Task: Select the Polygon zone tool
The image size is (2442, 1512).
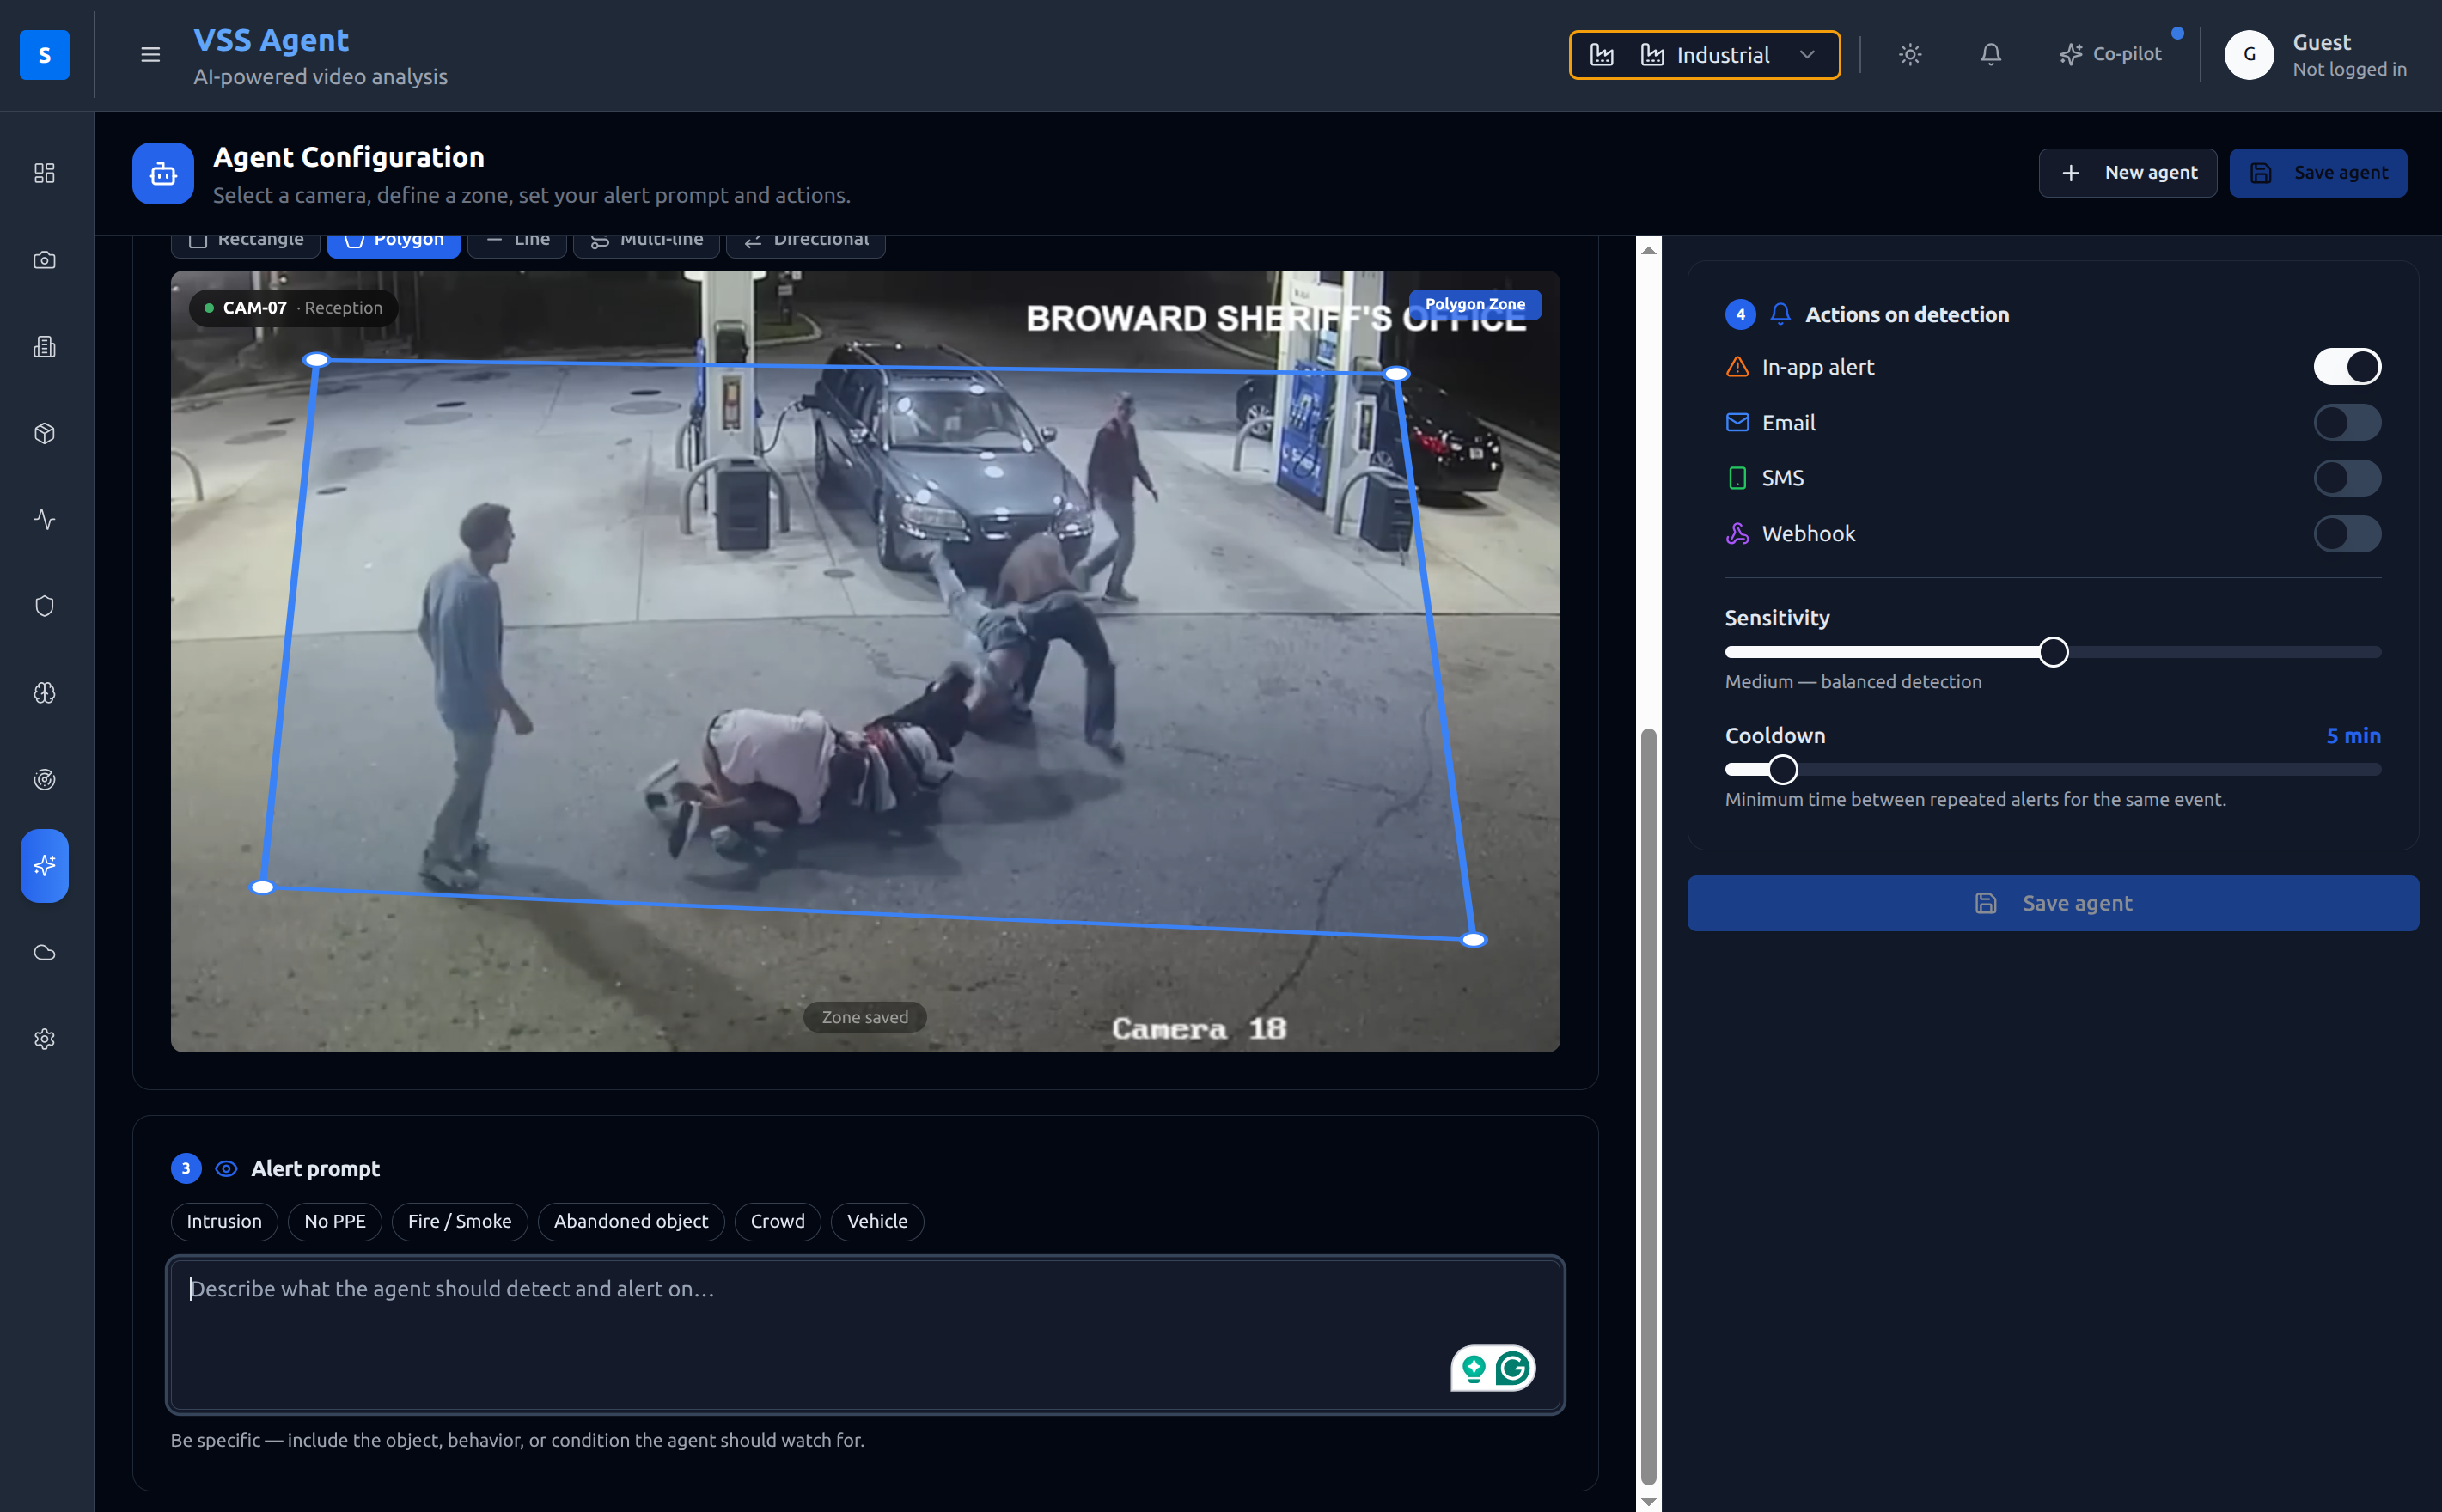Action: point(394,245)
